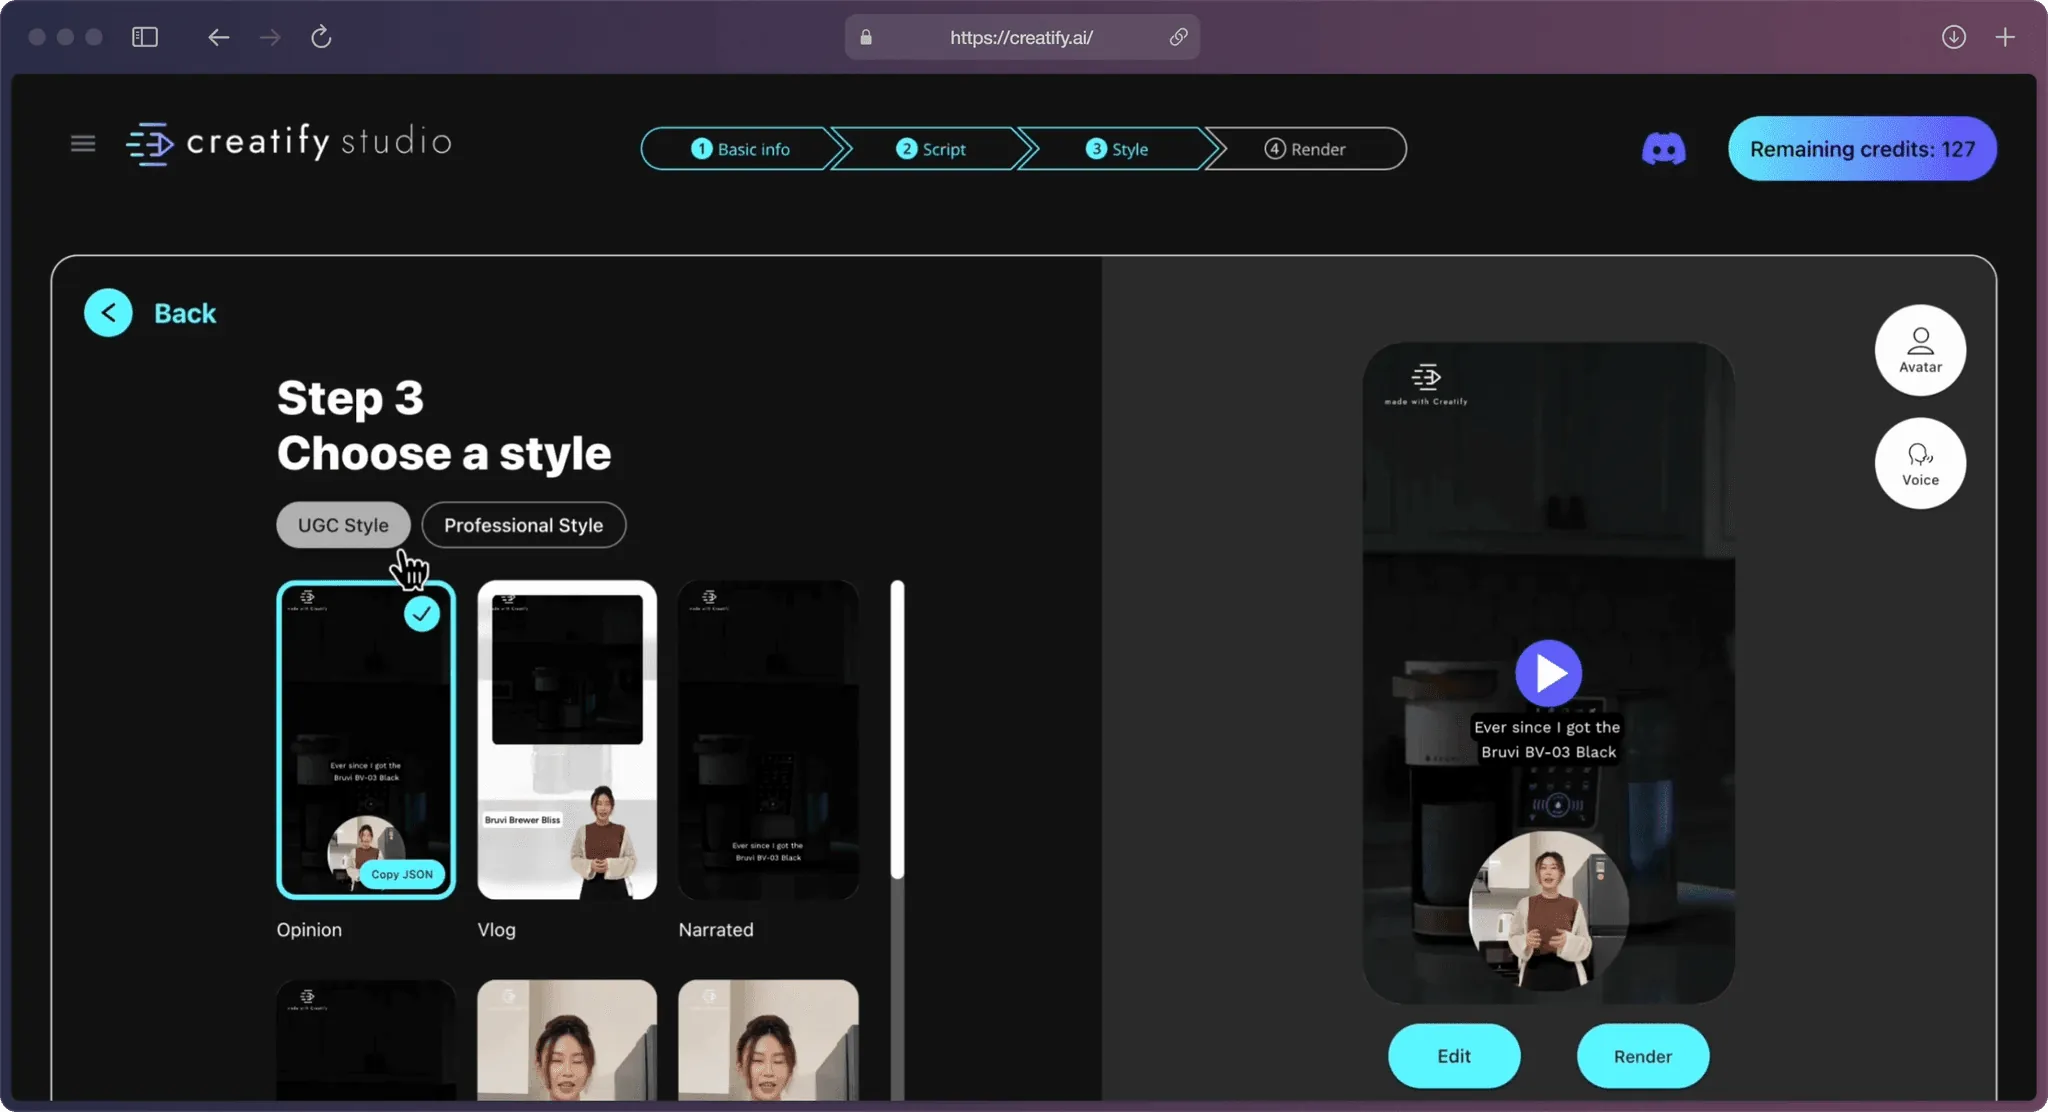Open the Voice selector
The height and width of the screenshot is (1112, 2048).
tap(1920, 463)
